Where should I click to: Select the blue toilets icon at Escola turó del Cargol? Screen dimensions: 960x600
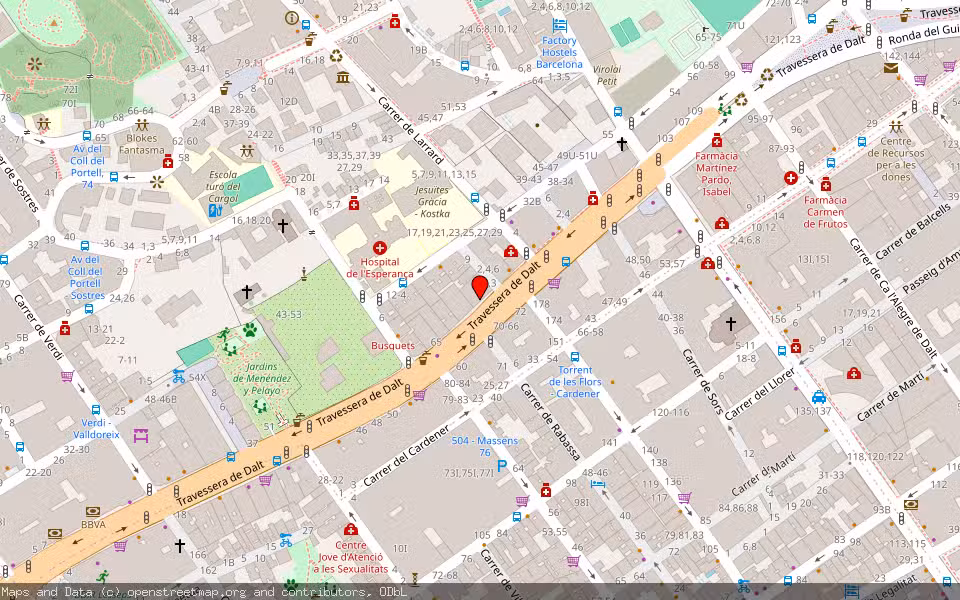click(216, 211)
